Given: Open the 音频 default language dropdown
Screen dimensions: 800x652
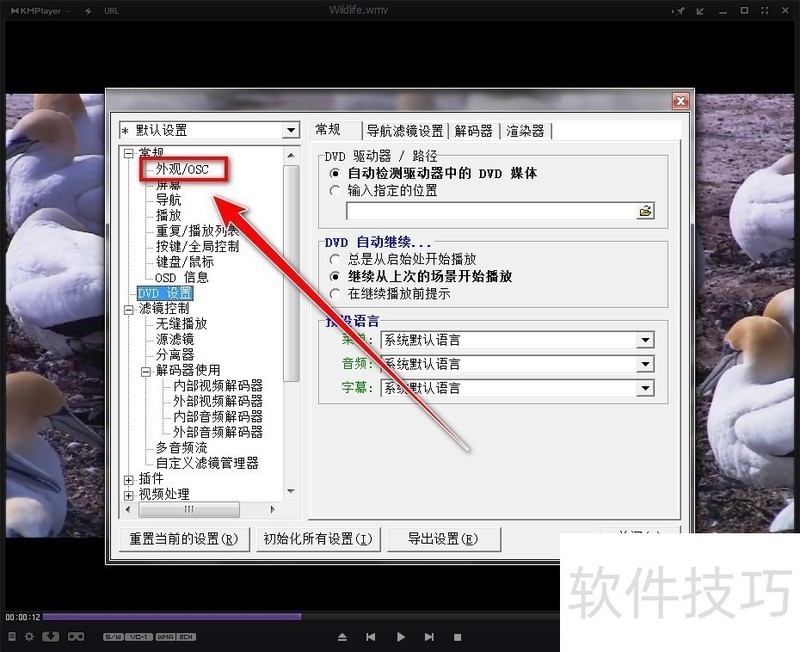Looking at the screenshot, I should pos(647,362).
